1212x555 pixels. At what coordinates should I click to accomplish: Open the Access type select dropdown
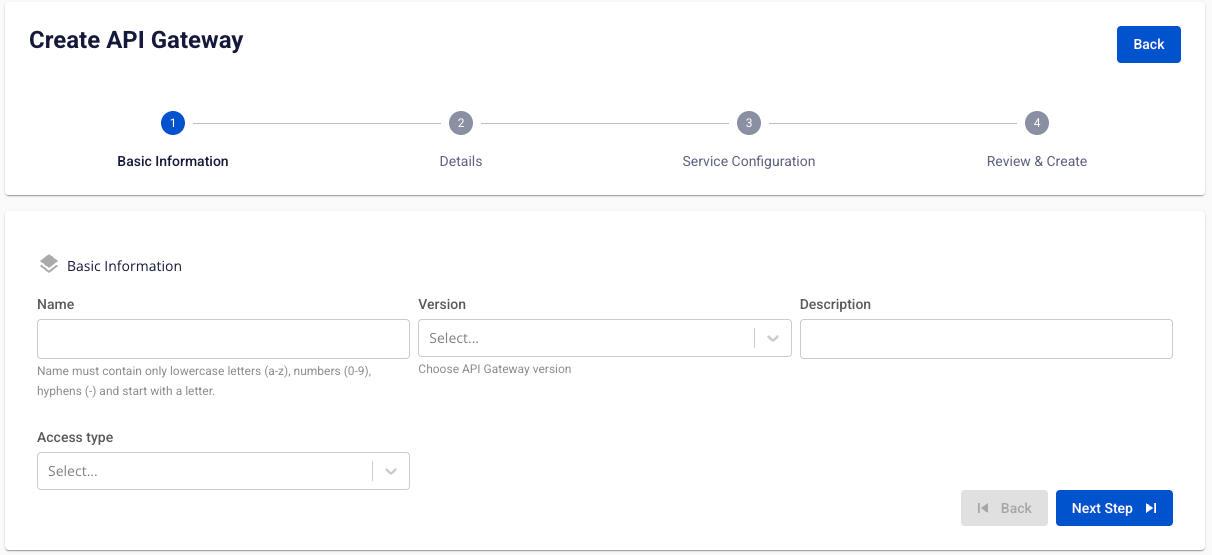pyautogui.click(x=205, y=471)
